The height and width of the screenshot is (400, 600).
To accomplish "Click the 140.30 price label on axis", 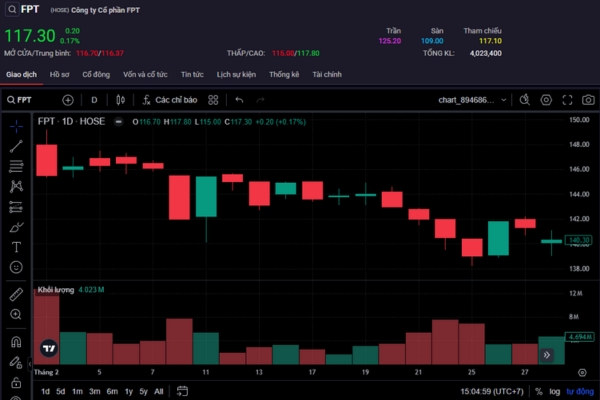I will [579, 240].
